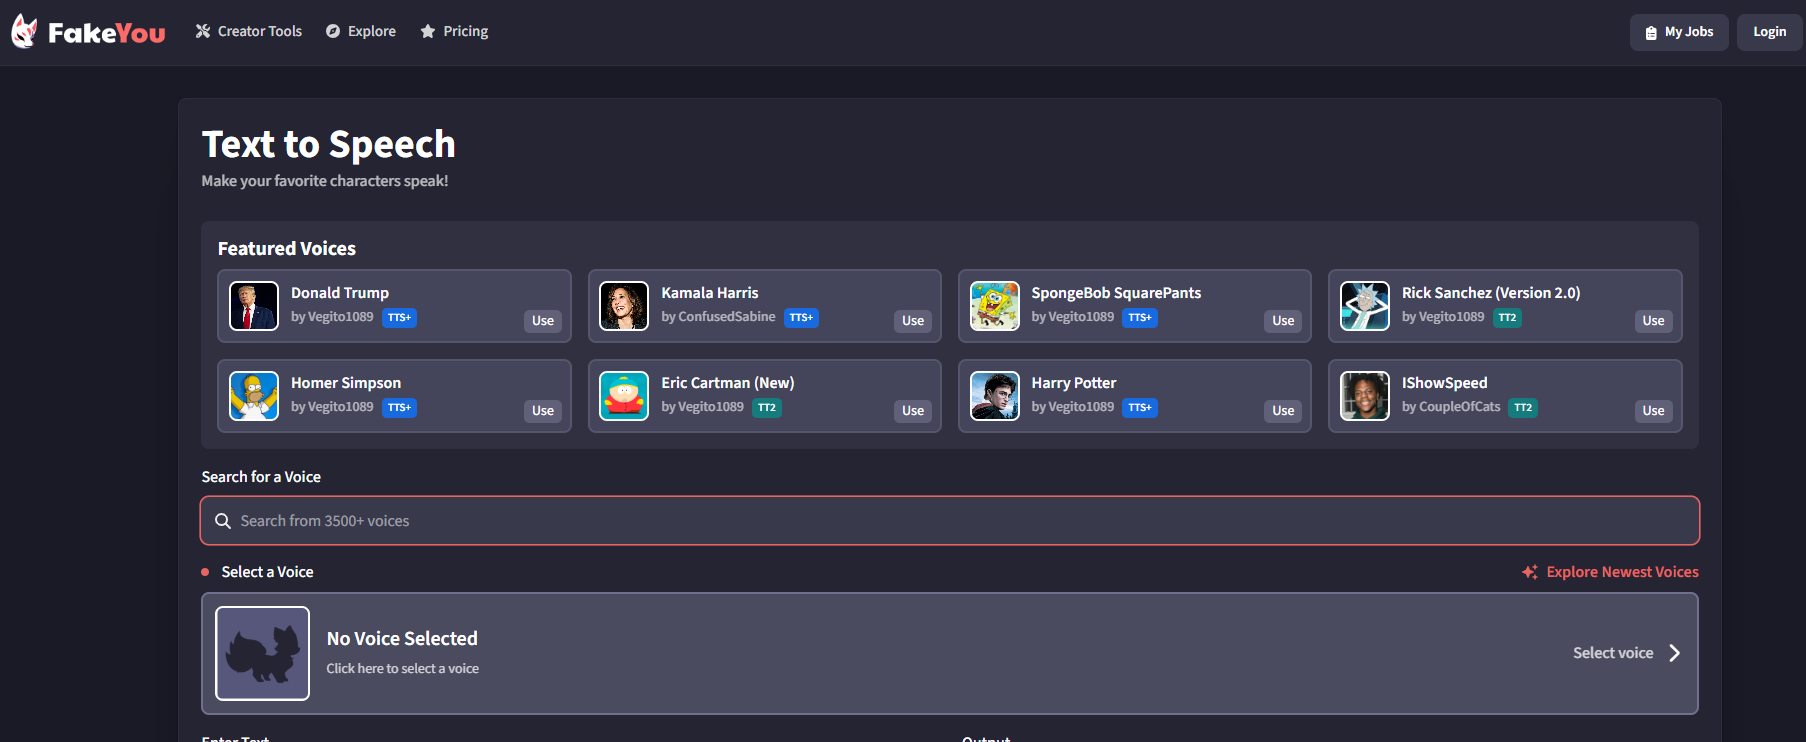Click the Rick Sanchez avatar
1806x742 pixels.
pyautogui.click(x=1365, y=306)
